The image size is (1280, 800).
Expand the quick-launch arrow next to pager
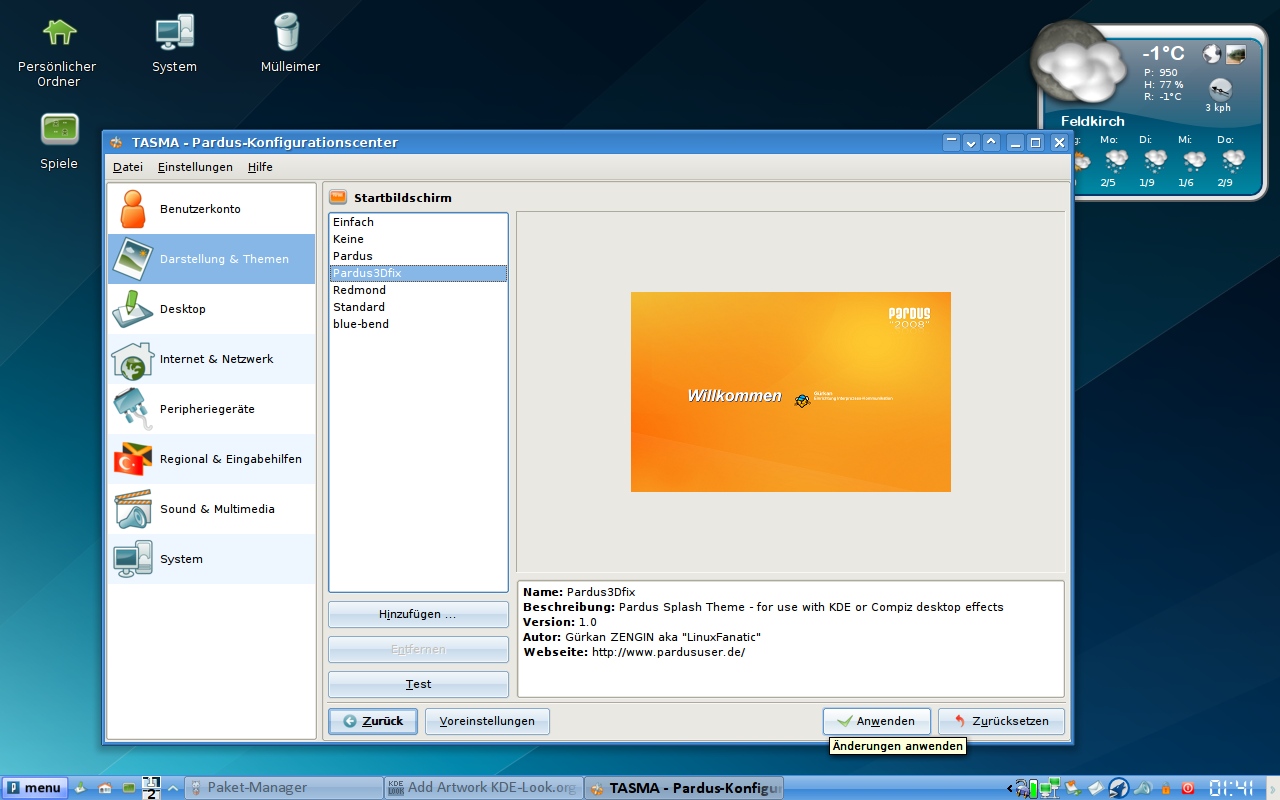172,788
